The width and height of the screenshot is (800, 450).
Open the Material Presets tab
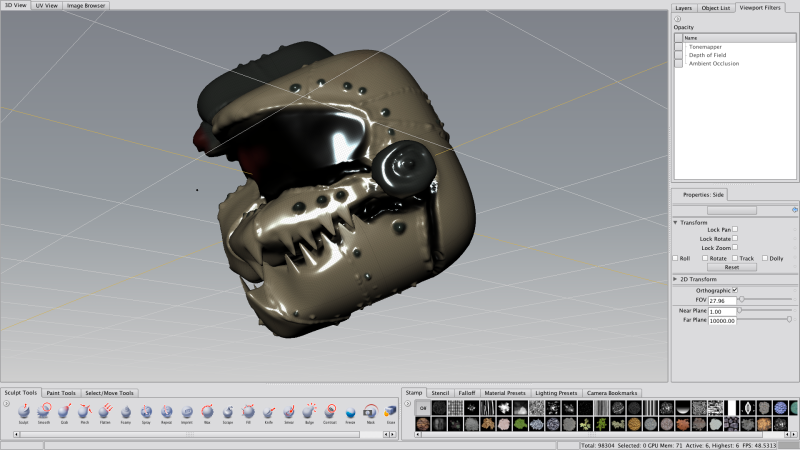505,393
